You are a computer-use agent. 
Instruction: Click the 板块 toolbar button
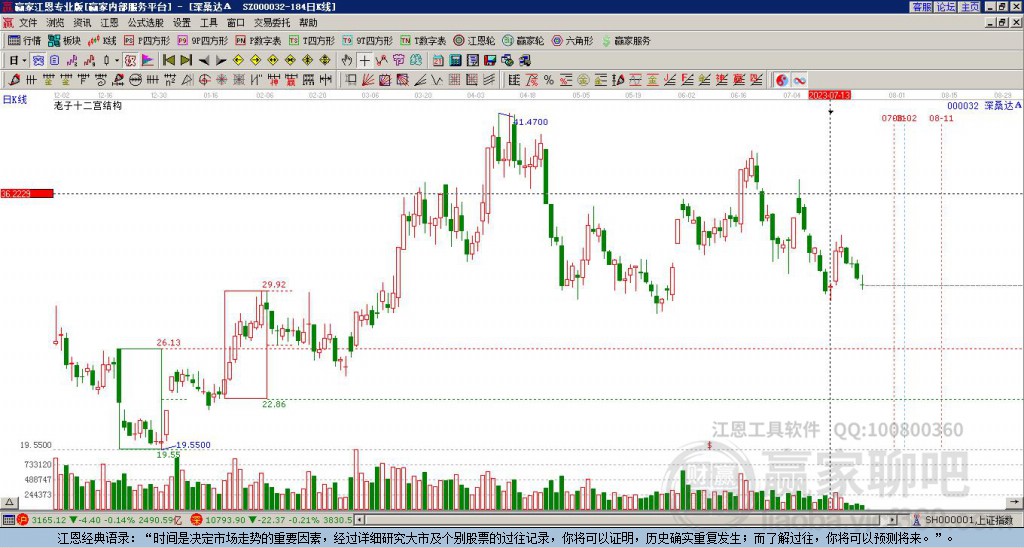pyautogui.click(x=64, y=40)
